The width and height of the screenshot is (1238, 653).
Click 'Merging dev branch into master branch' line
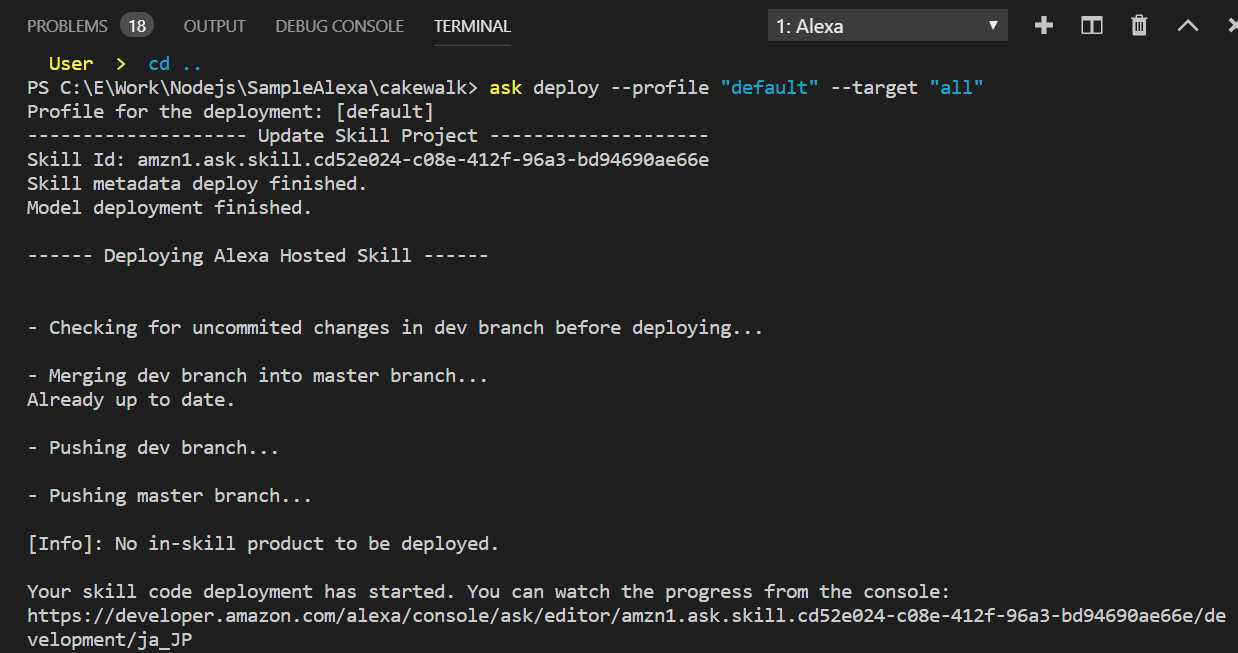[258, 376]
